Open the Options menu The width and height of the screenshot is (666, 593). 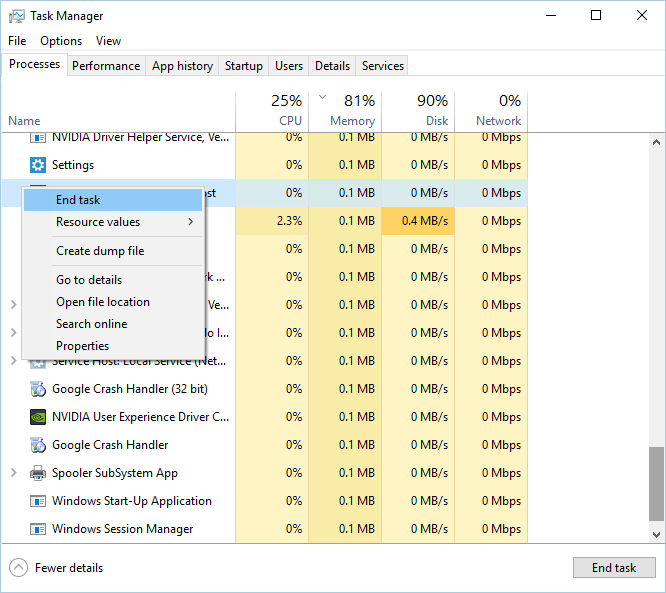tap(61, 41)
